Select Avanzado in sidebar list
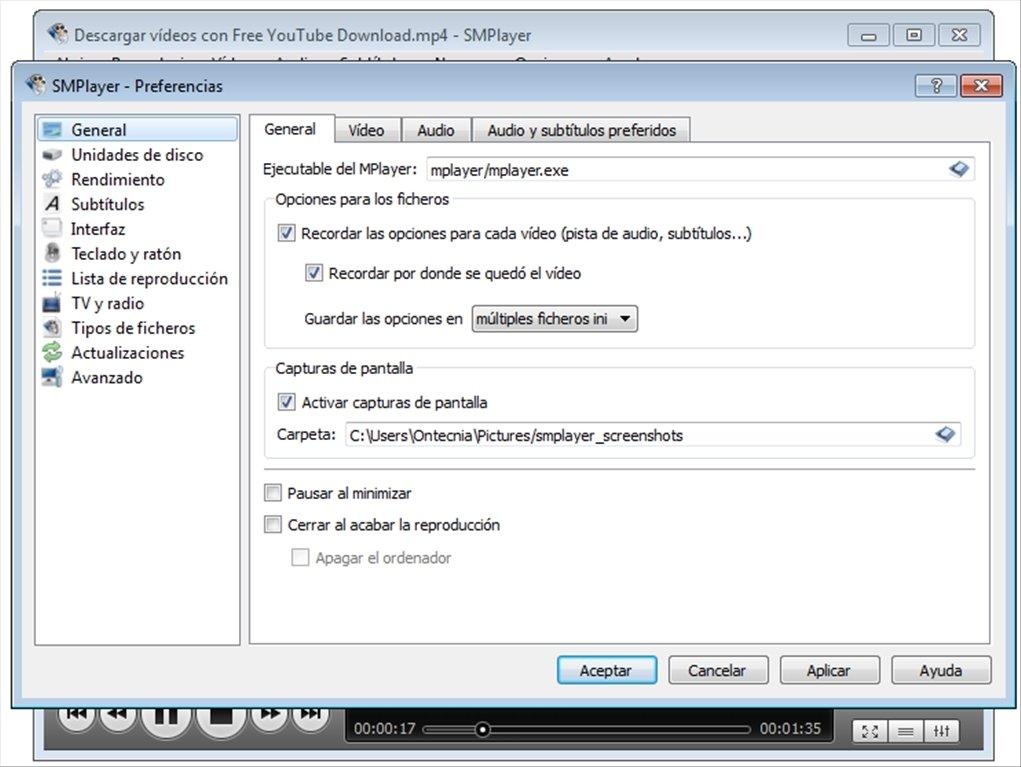The image size is (1021, 767). click(x=137, y=377)
